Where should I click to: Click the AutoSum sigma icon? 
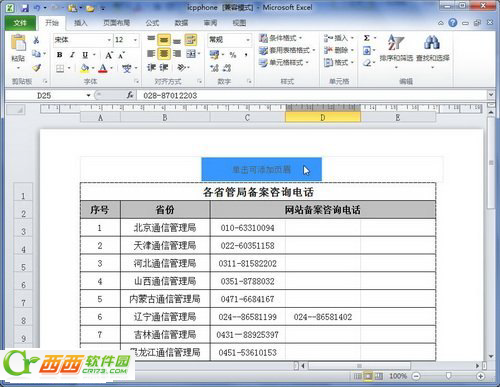point(367,38)
